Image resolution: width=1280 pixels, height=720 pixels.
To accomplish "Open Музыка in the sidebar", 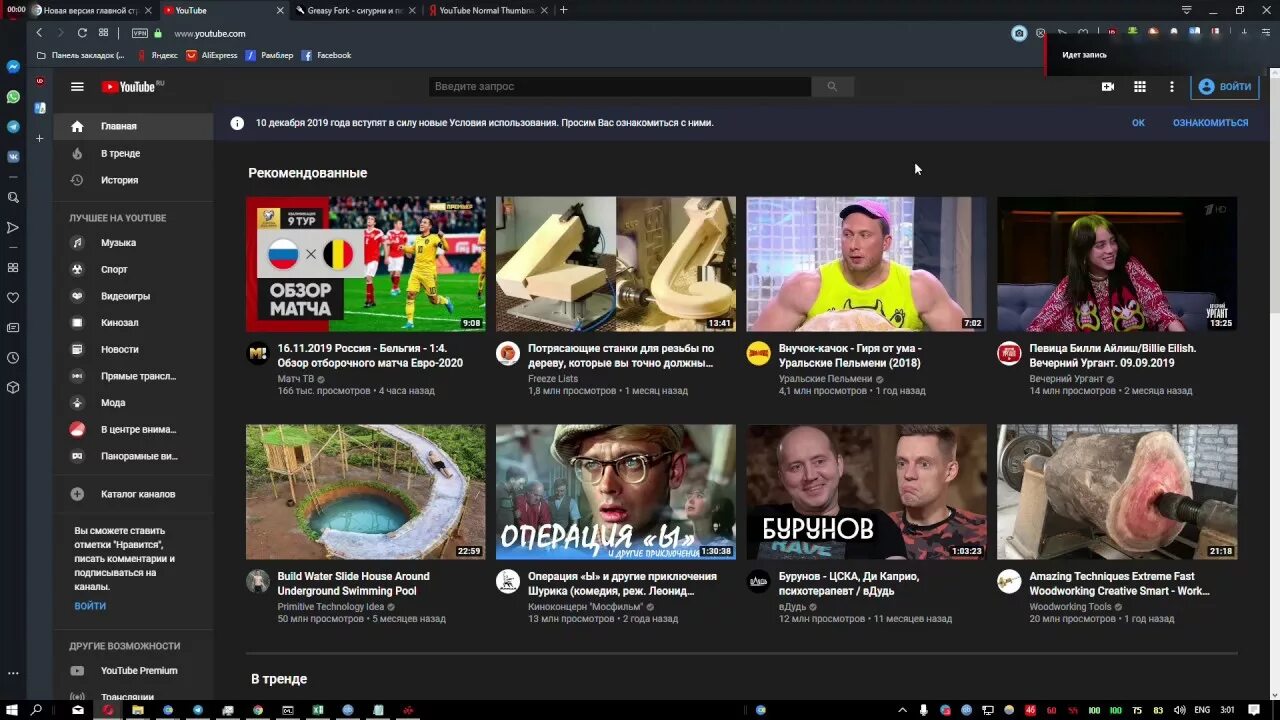I will (x=133, y=243).
